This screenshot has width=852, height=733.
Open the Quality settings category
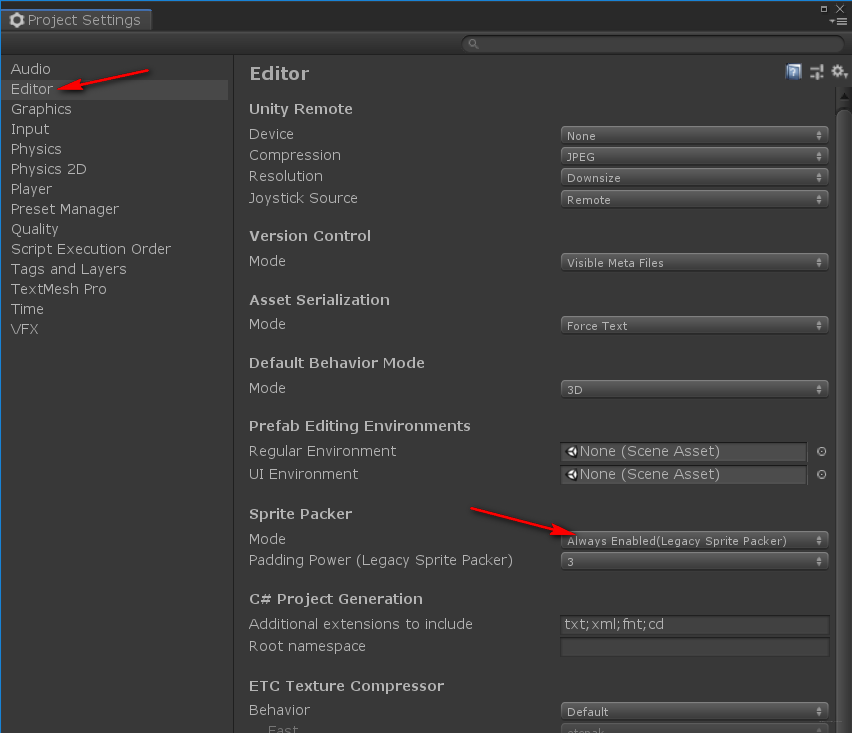(x=35, y=229)
